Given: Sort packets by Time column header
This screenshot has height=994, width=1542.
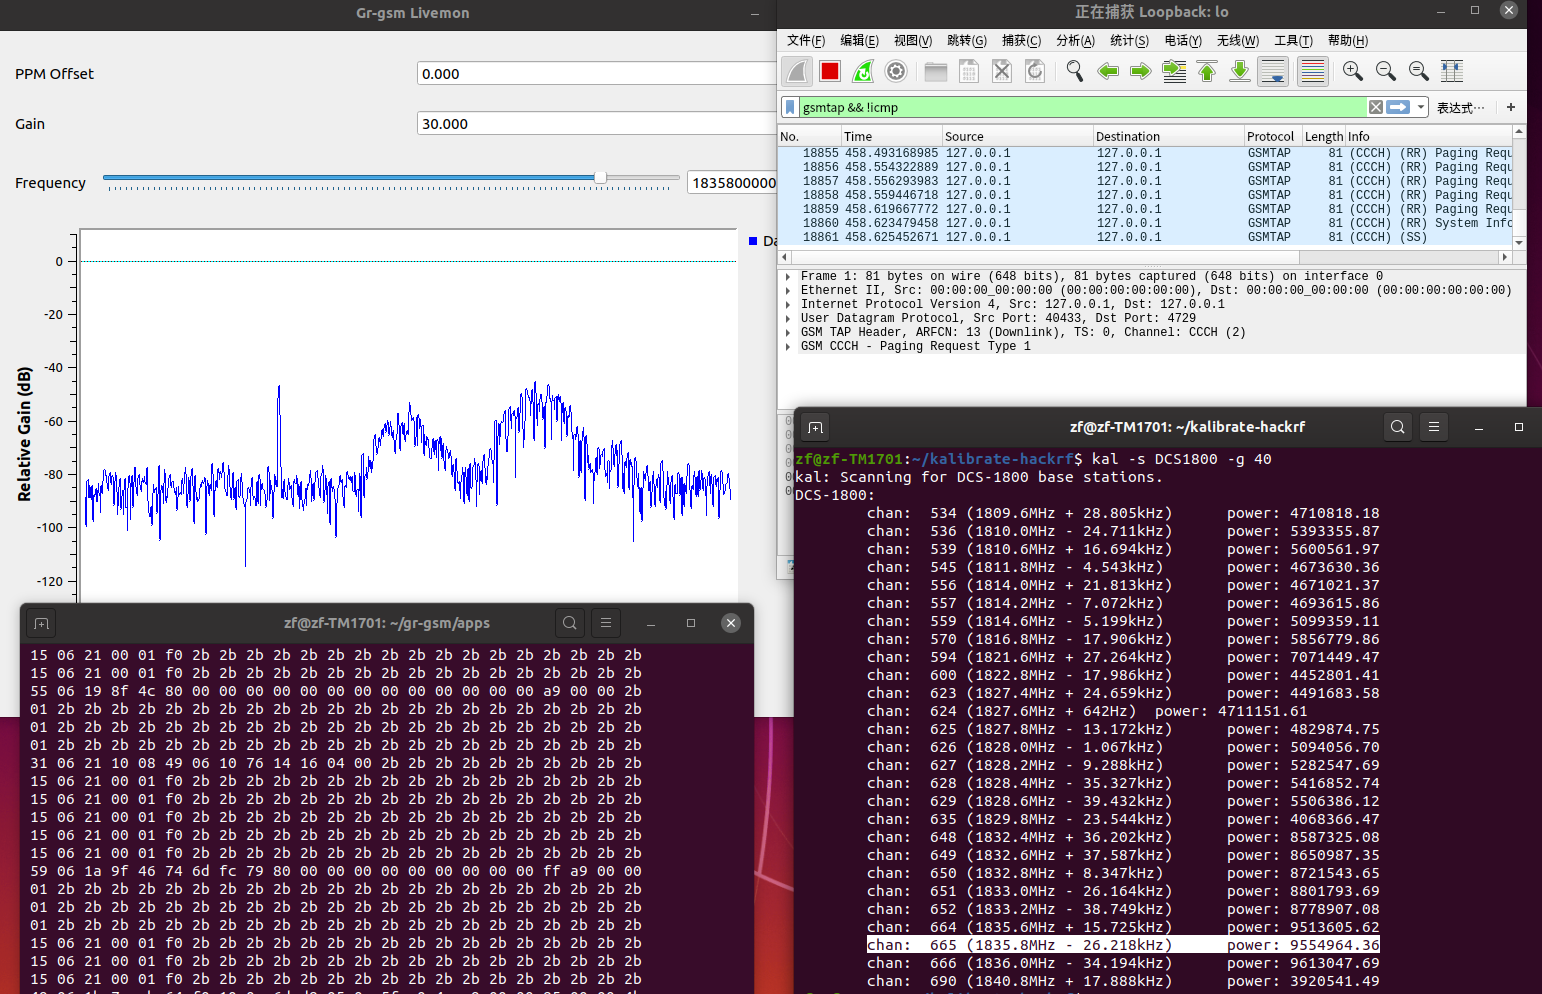Looking at the screenshot, I should (891, 136).
